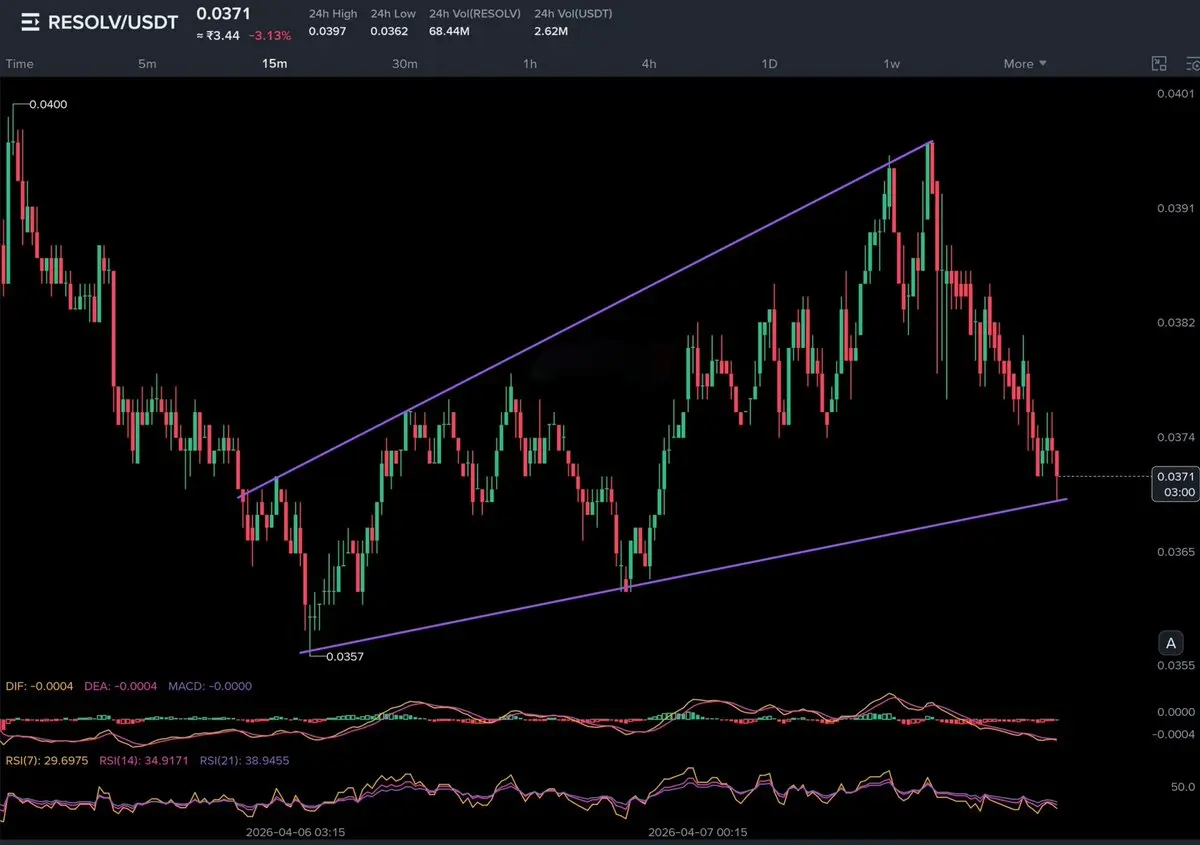The width and height of the screenshot is (1200, 845).
Task: Toggle the auto-scale A button
Action: click(1169, 642)
